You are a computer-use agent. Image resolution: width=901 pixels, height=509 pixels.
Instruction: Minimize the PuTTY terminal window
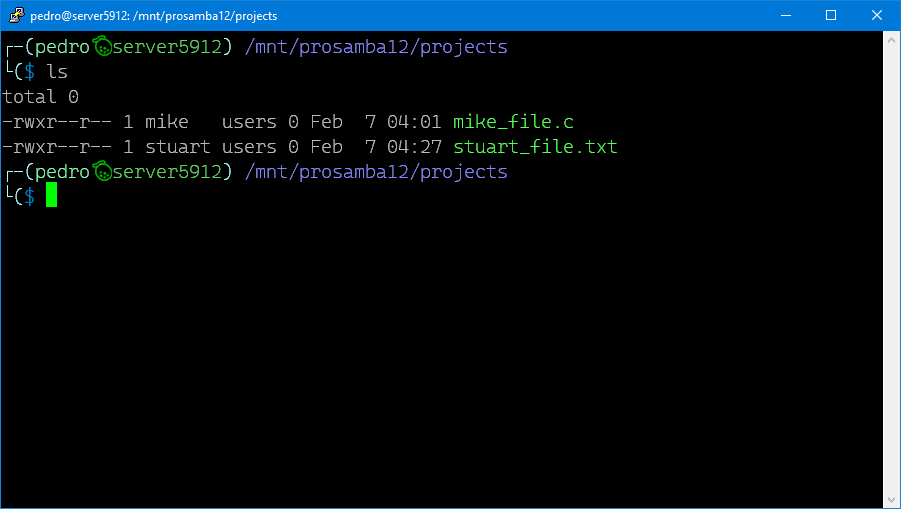(x=785, y=15)
